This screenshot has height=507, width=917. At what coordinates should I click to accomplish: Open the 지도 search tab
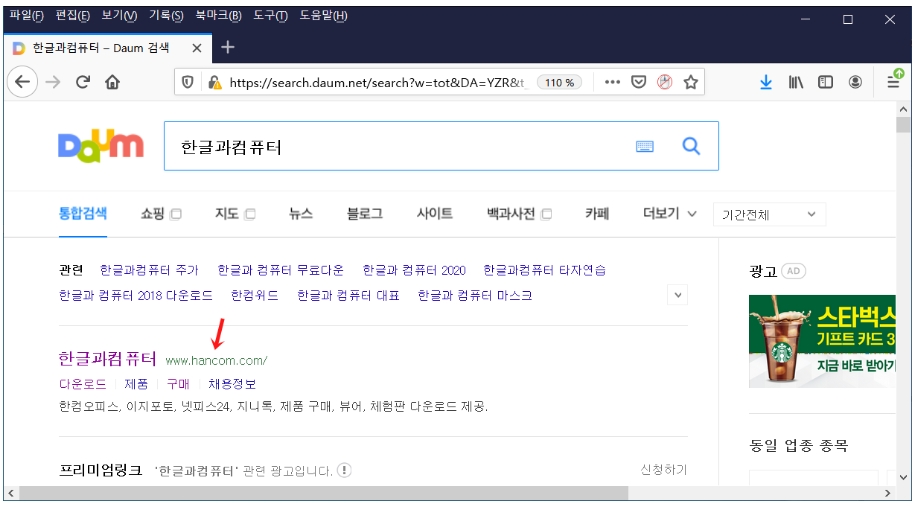pyautogui.click(x=226, y=213)
